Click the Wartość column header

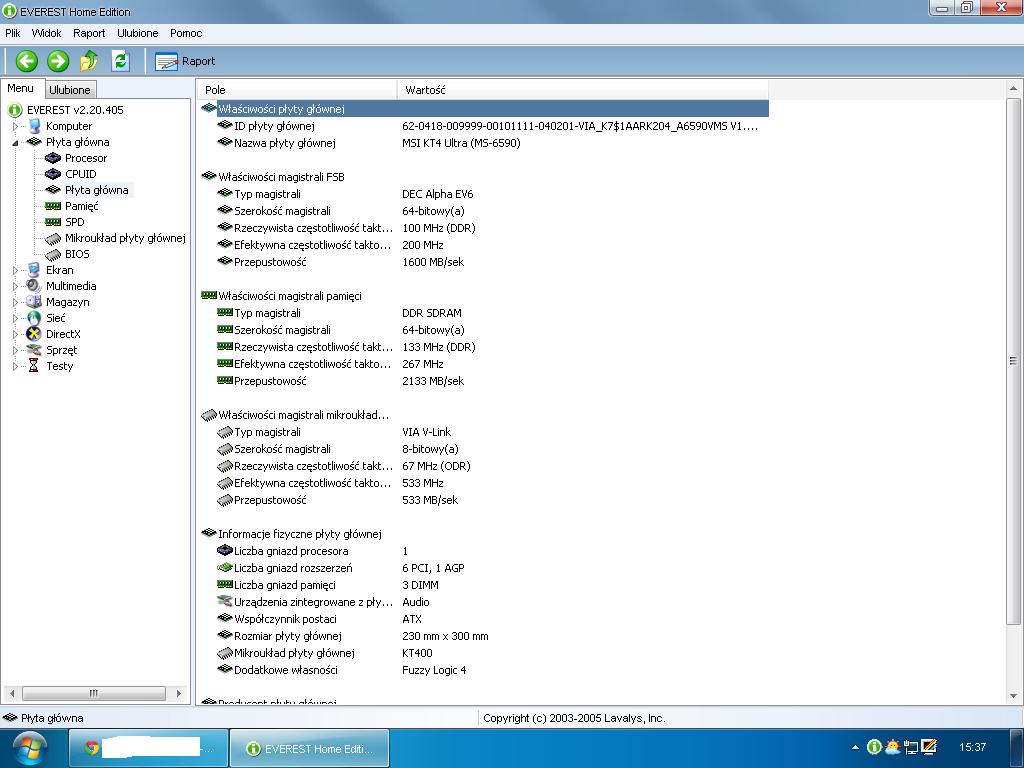[583, 89]
